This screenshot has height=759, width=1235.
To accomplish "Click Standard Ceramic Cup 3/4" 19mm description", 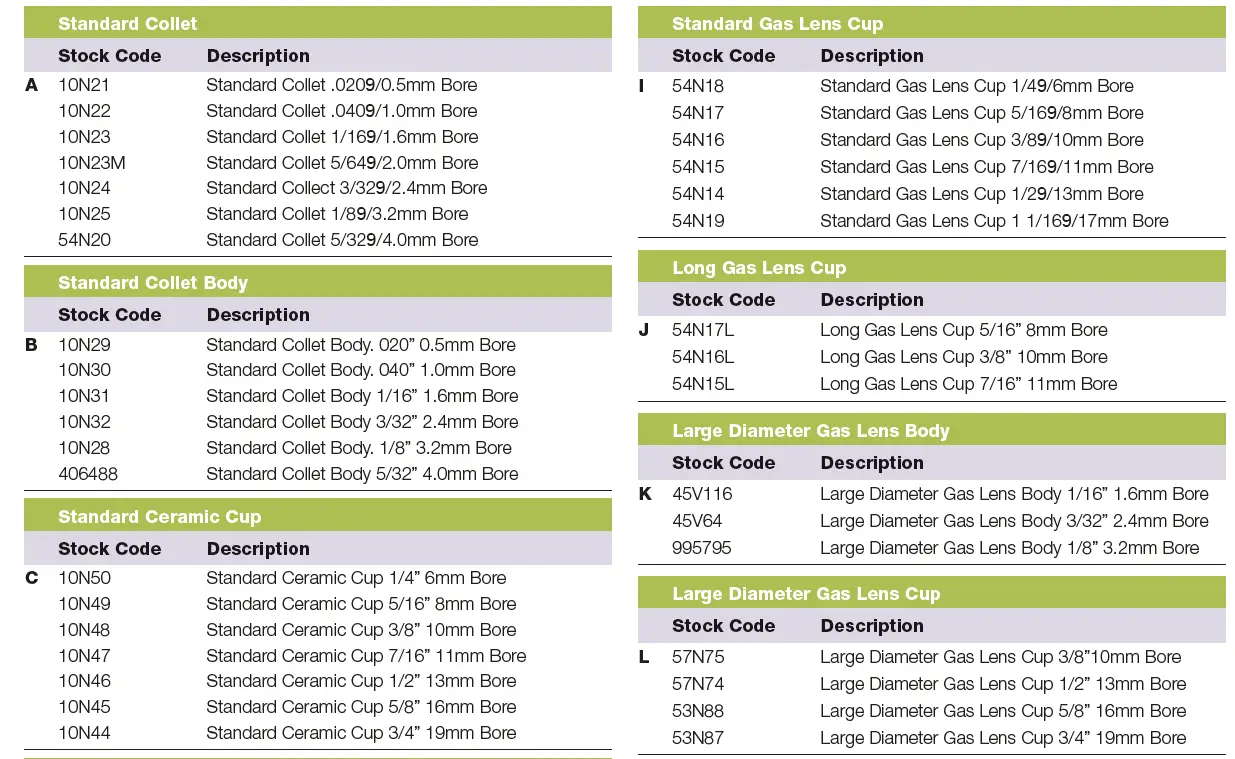I will click(x=361, y=733).
